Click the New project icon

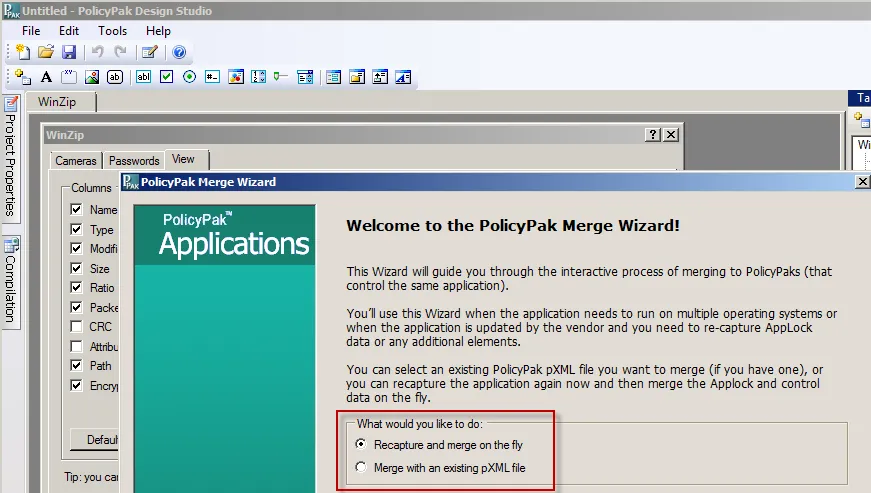(x=23, y=52)
